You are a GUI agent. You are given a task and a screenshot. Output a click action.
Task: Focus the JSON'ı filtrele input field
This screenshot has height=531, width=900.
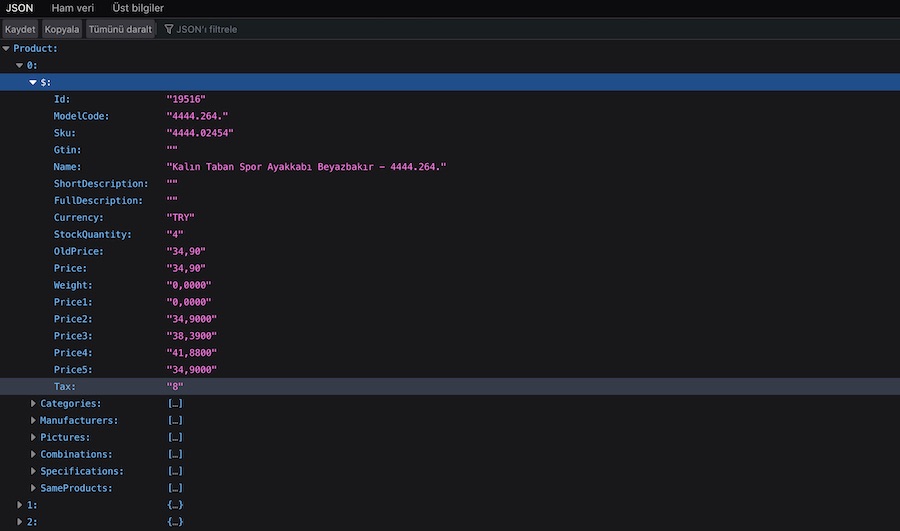(x=207, y=29)
